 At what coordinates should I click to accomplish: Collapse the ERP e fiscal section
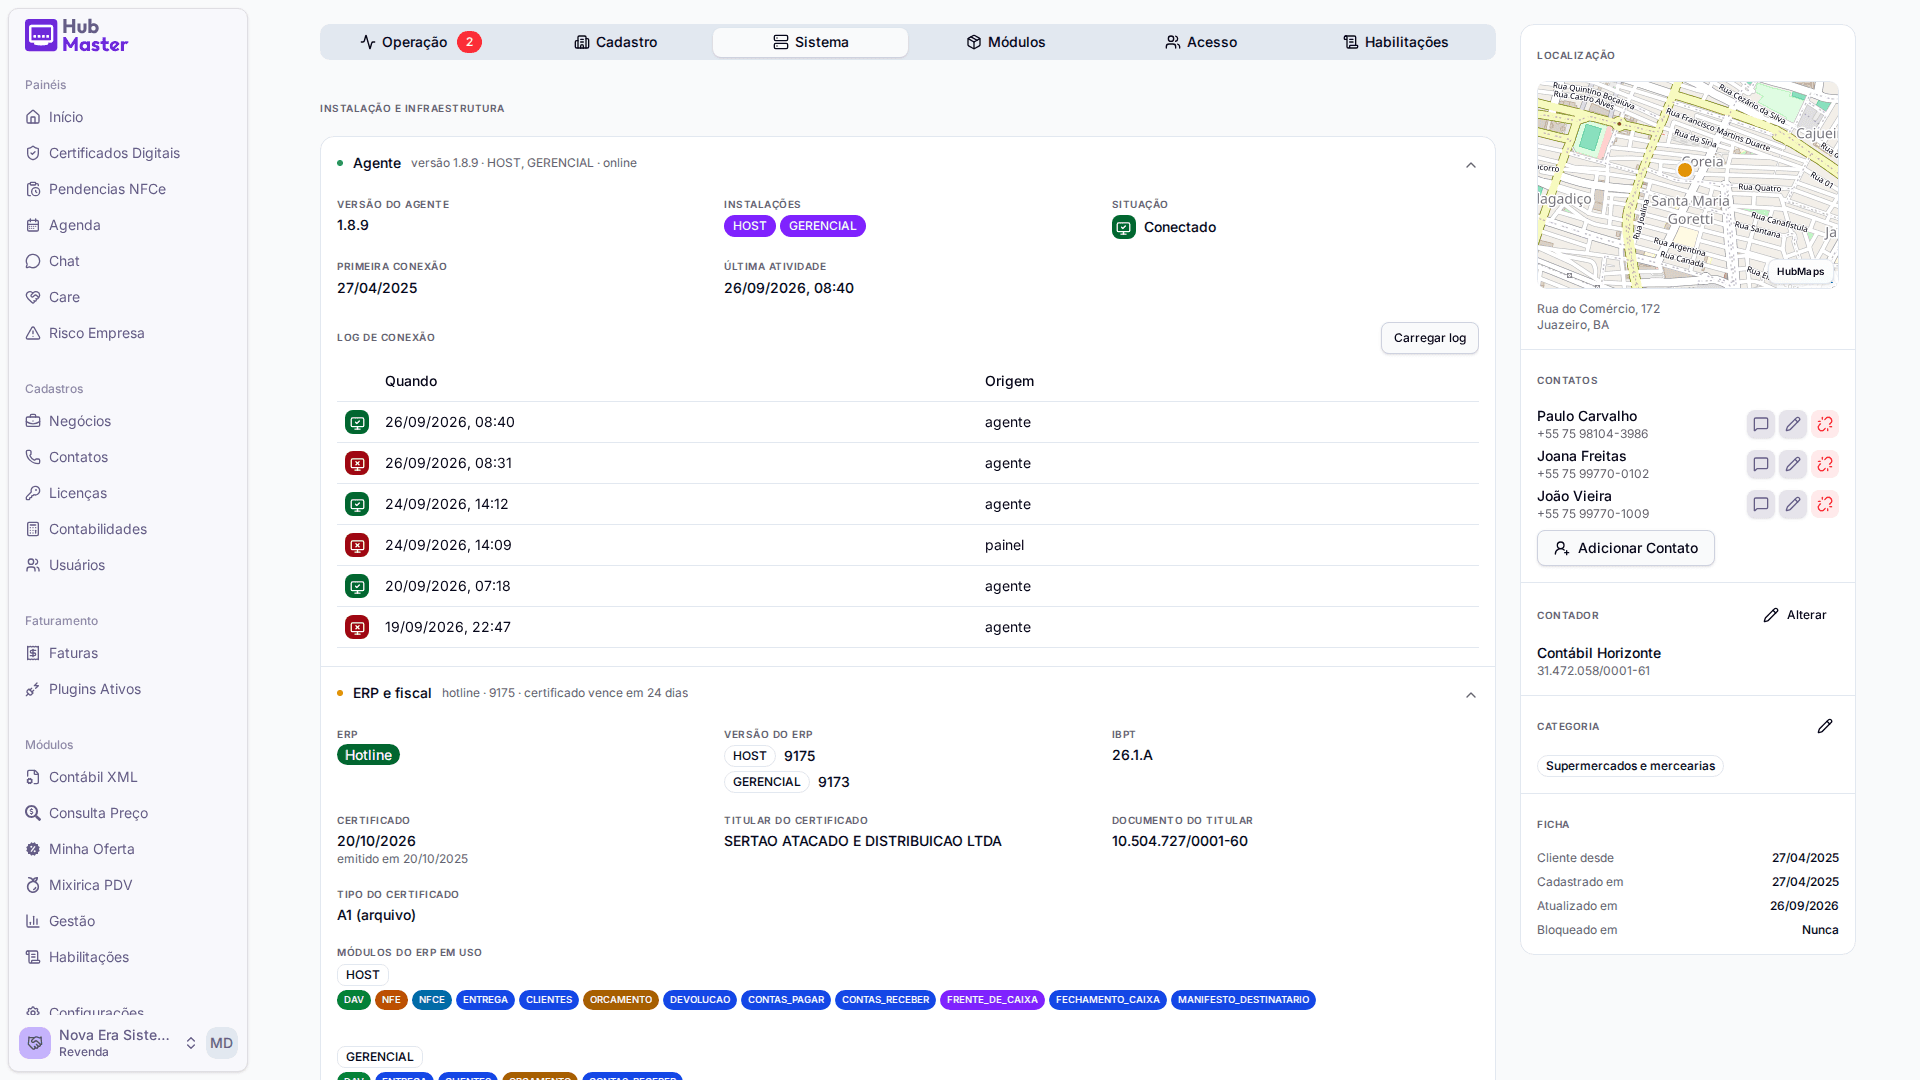[x=1470, y=695]
